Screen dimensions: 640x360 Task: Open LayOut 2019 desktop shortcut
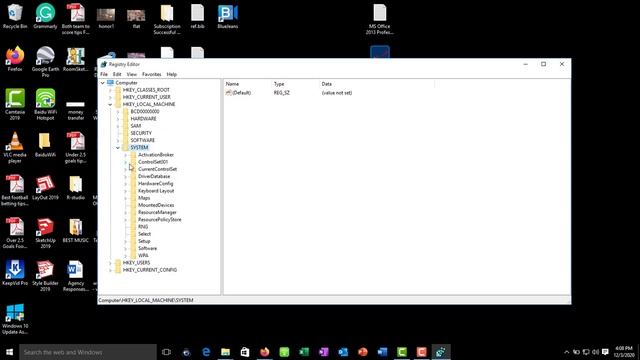tap(45, 188)
